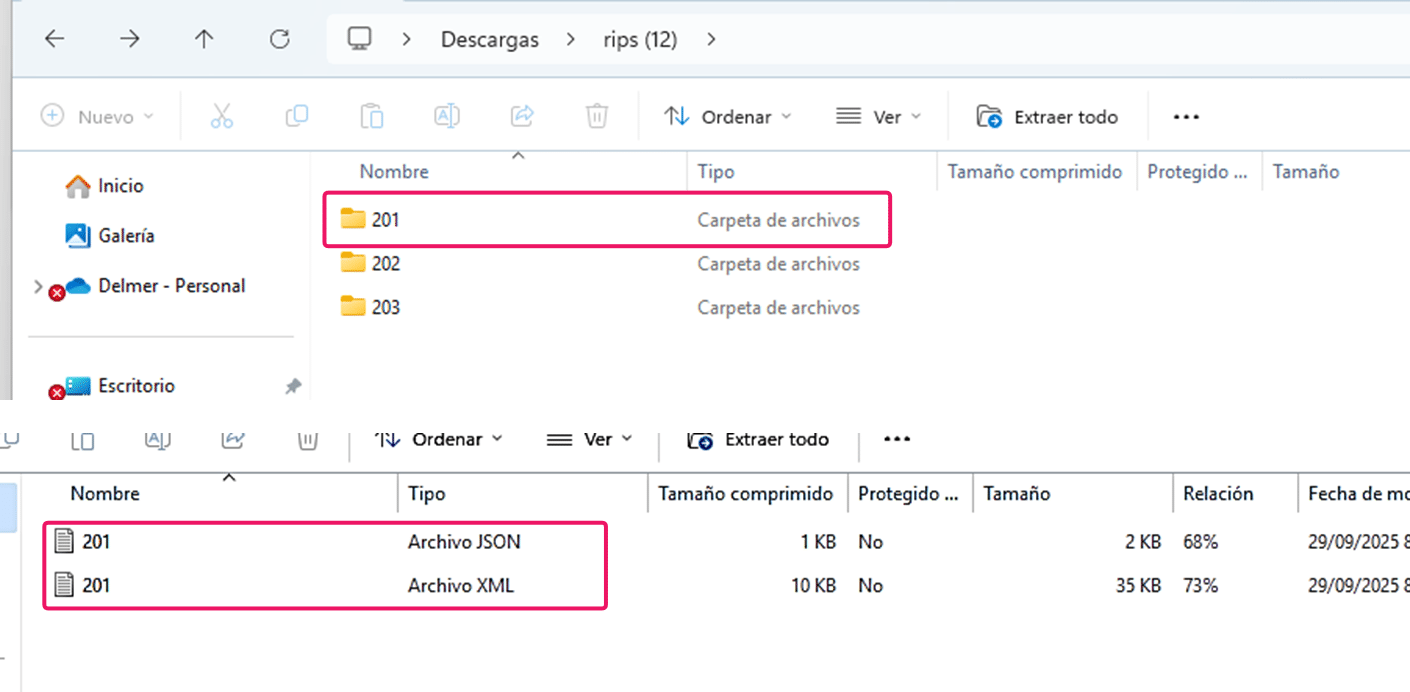
Task: Open the Nuevo dropdown button
Action: coord(97,117)
